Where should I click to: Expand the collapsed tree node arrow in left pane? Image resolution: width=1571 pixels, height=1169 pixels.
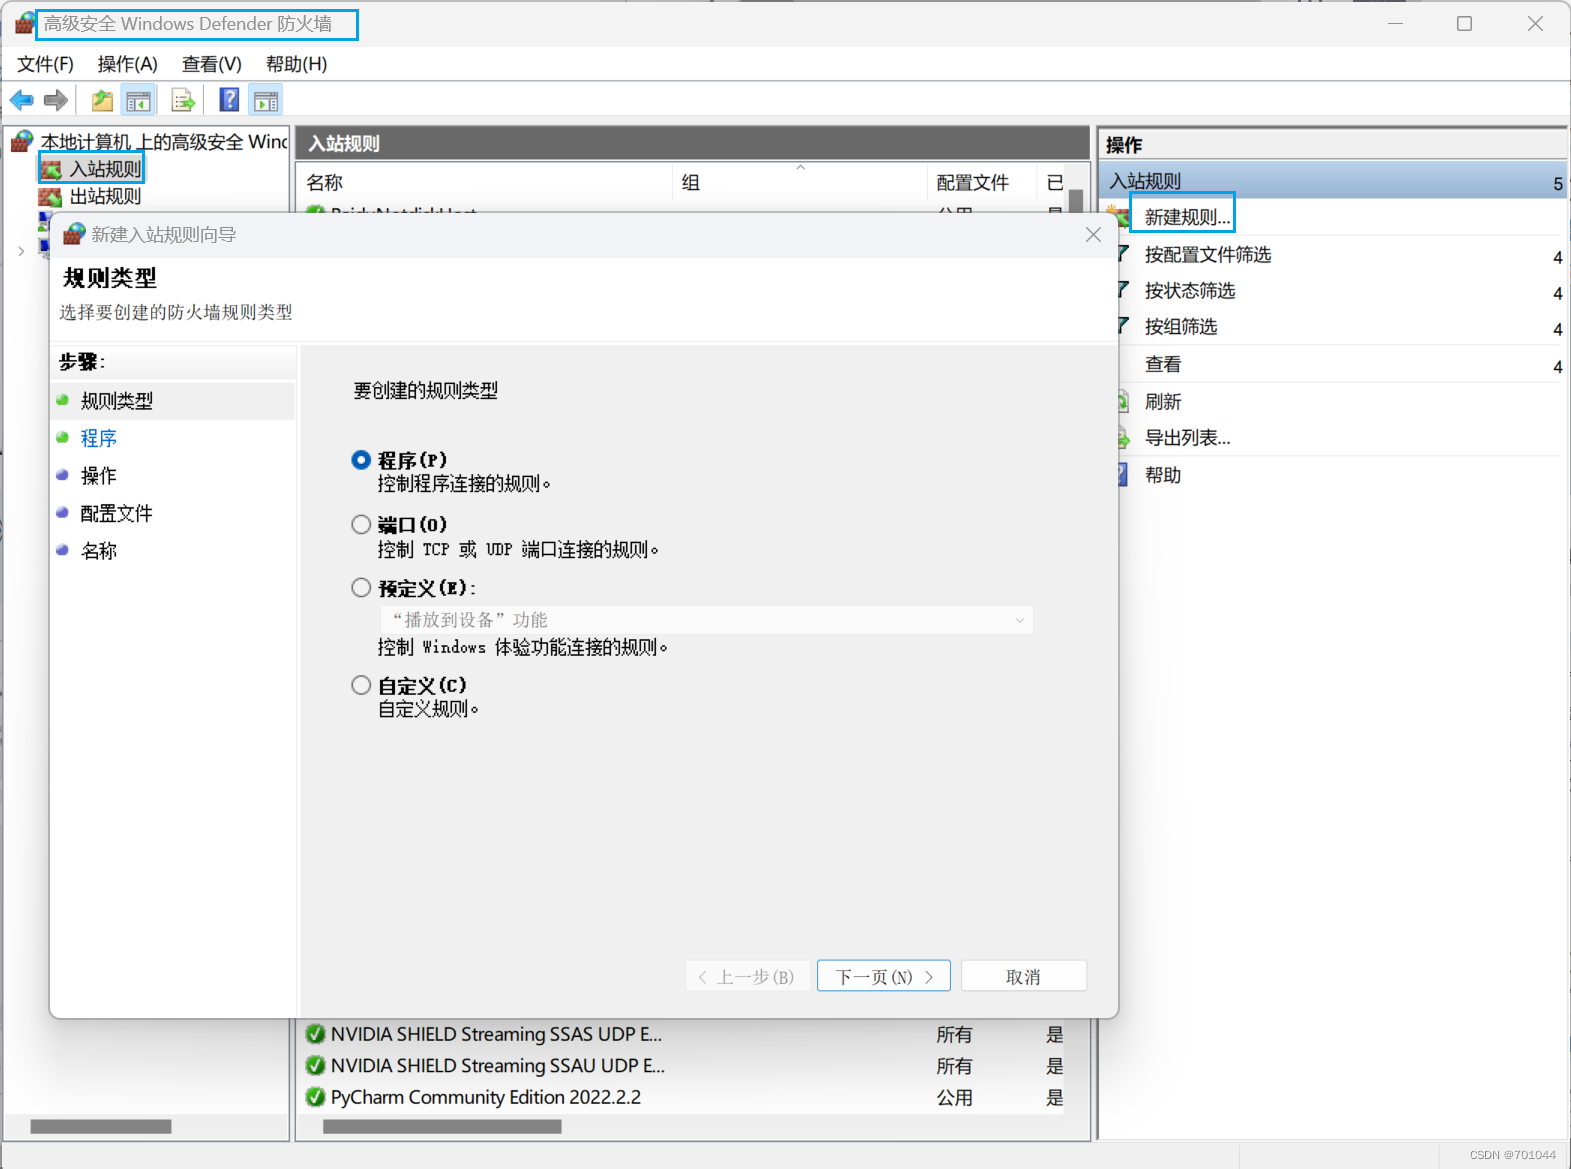tap(21, 251)
